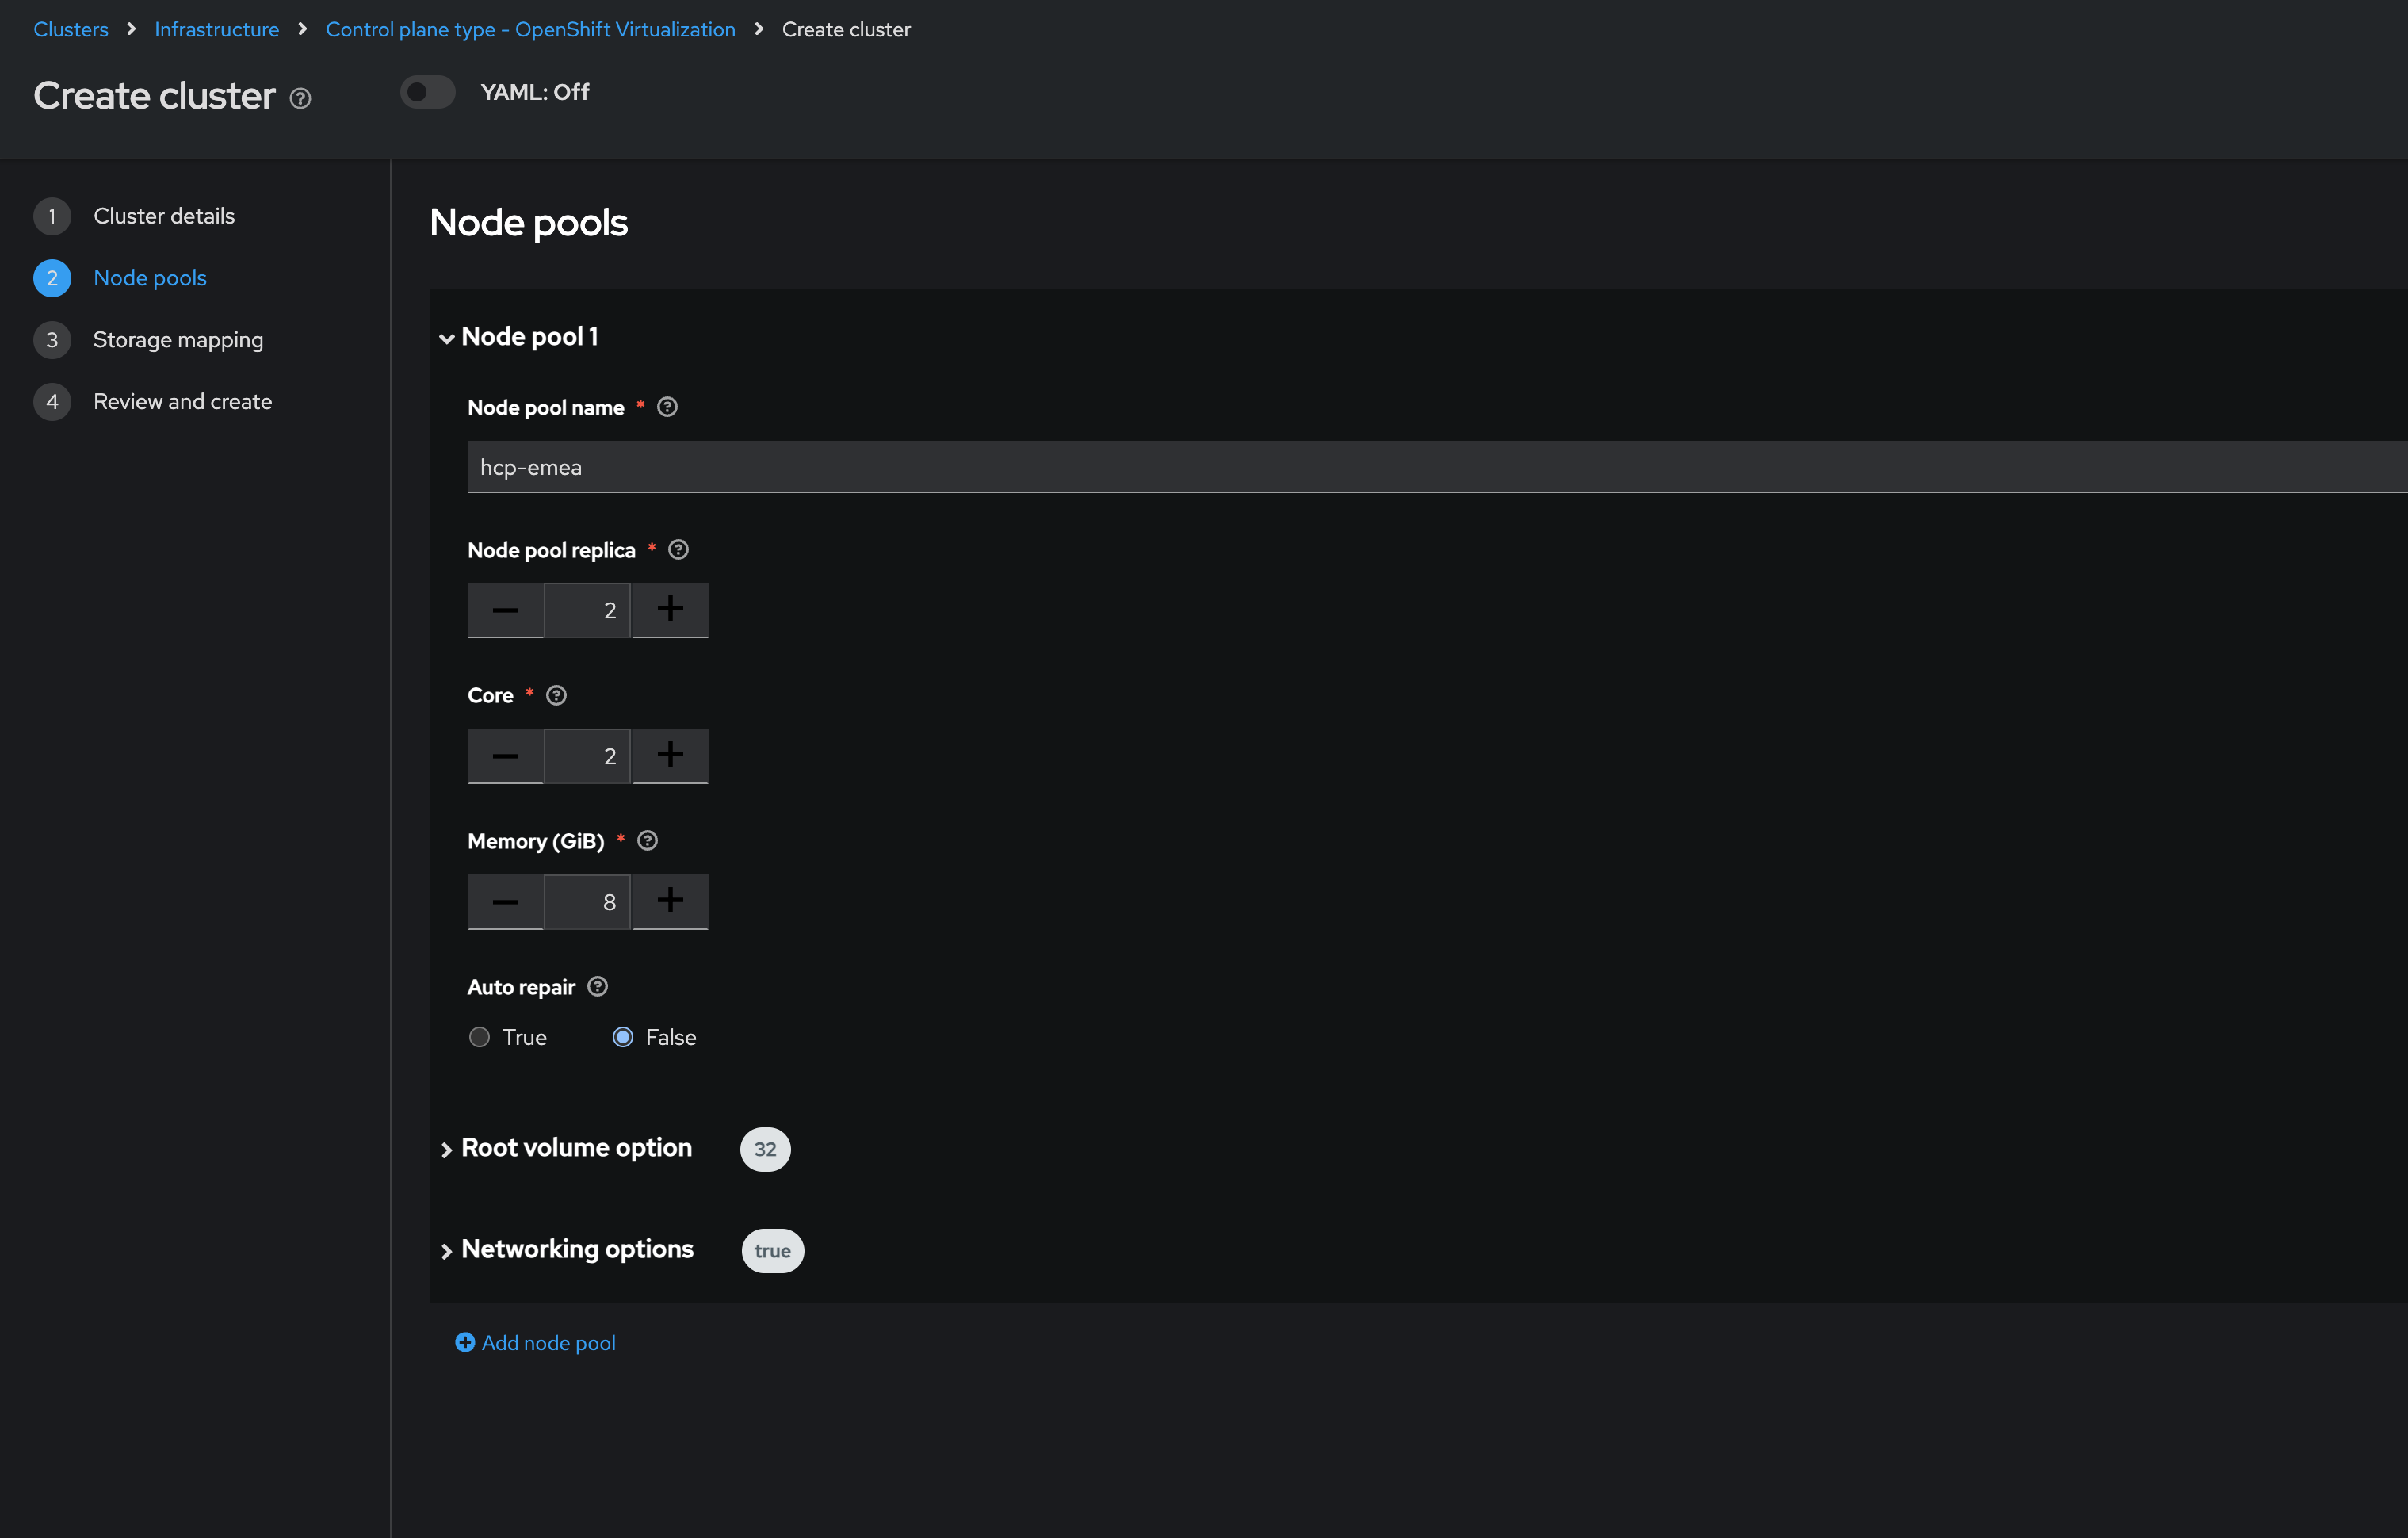Select False radio for Auto repair
2408x1538 pixels.
click(623, 1037)
